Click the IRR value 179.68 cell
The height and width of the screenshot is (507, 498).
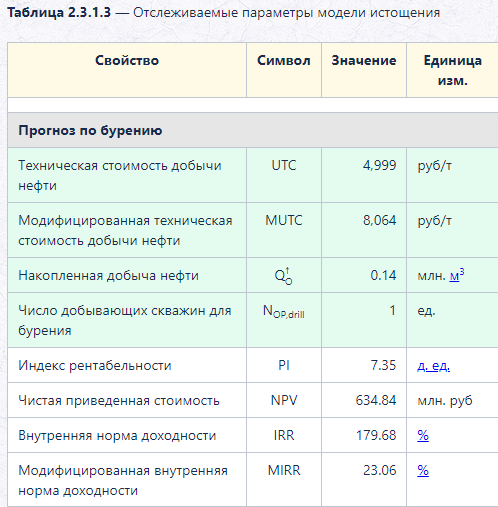click(364, 435)
